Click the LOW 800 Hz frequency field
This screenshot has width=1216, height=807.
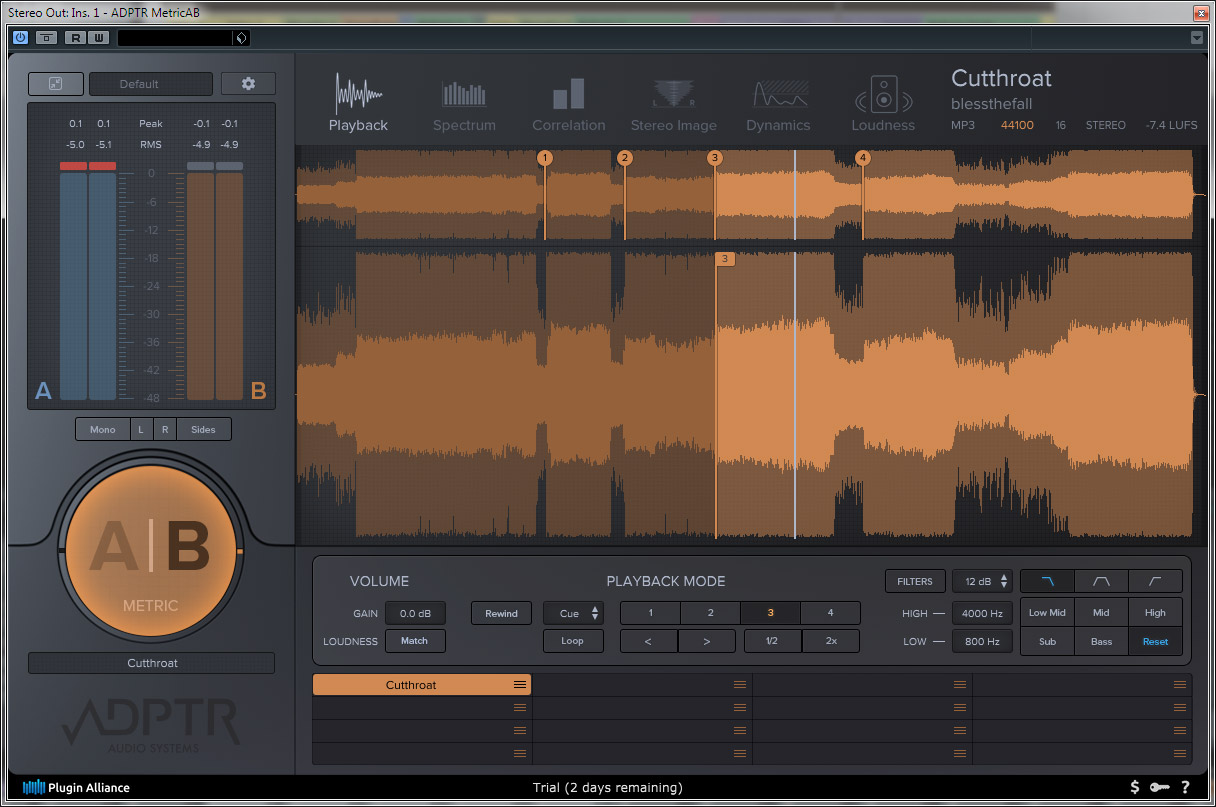coord(983,641)
